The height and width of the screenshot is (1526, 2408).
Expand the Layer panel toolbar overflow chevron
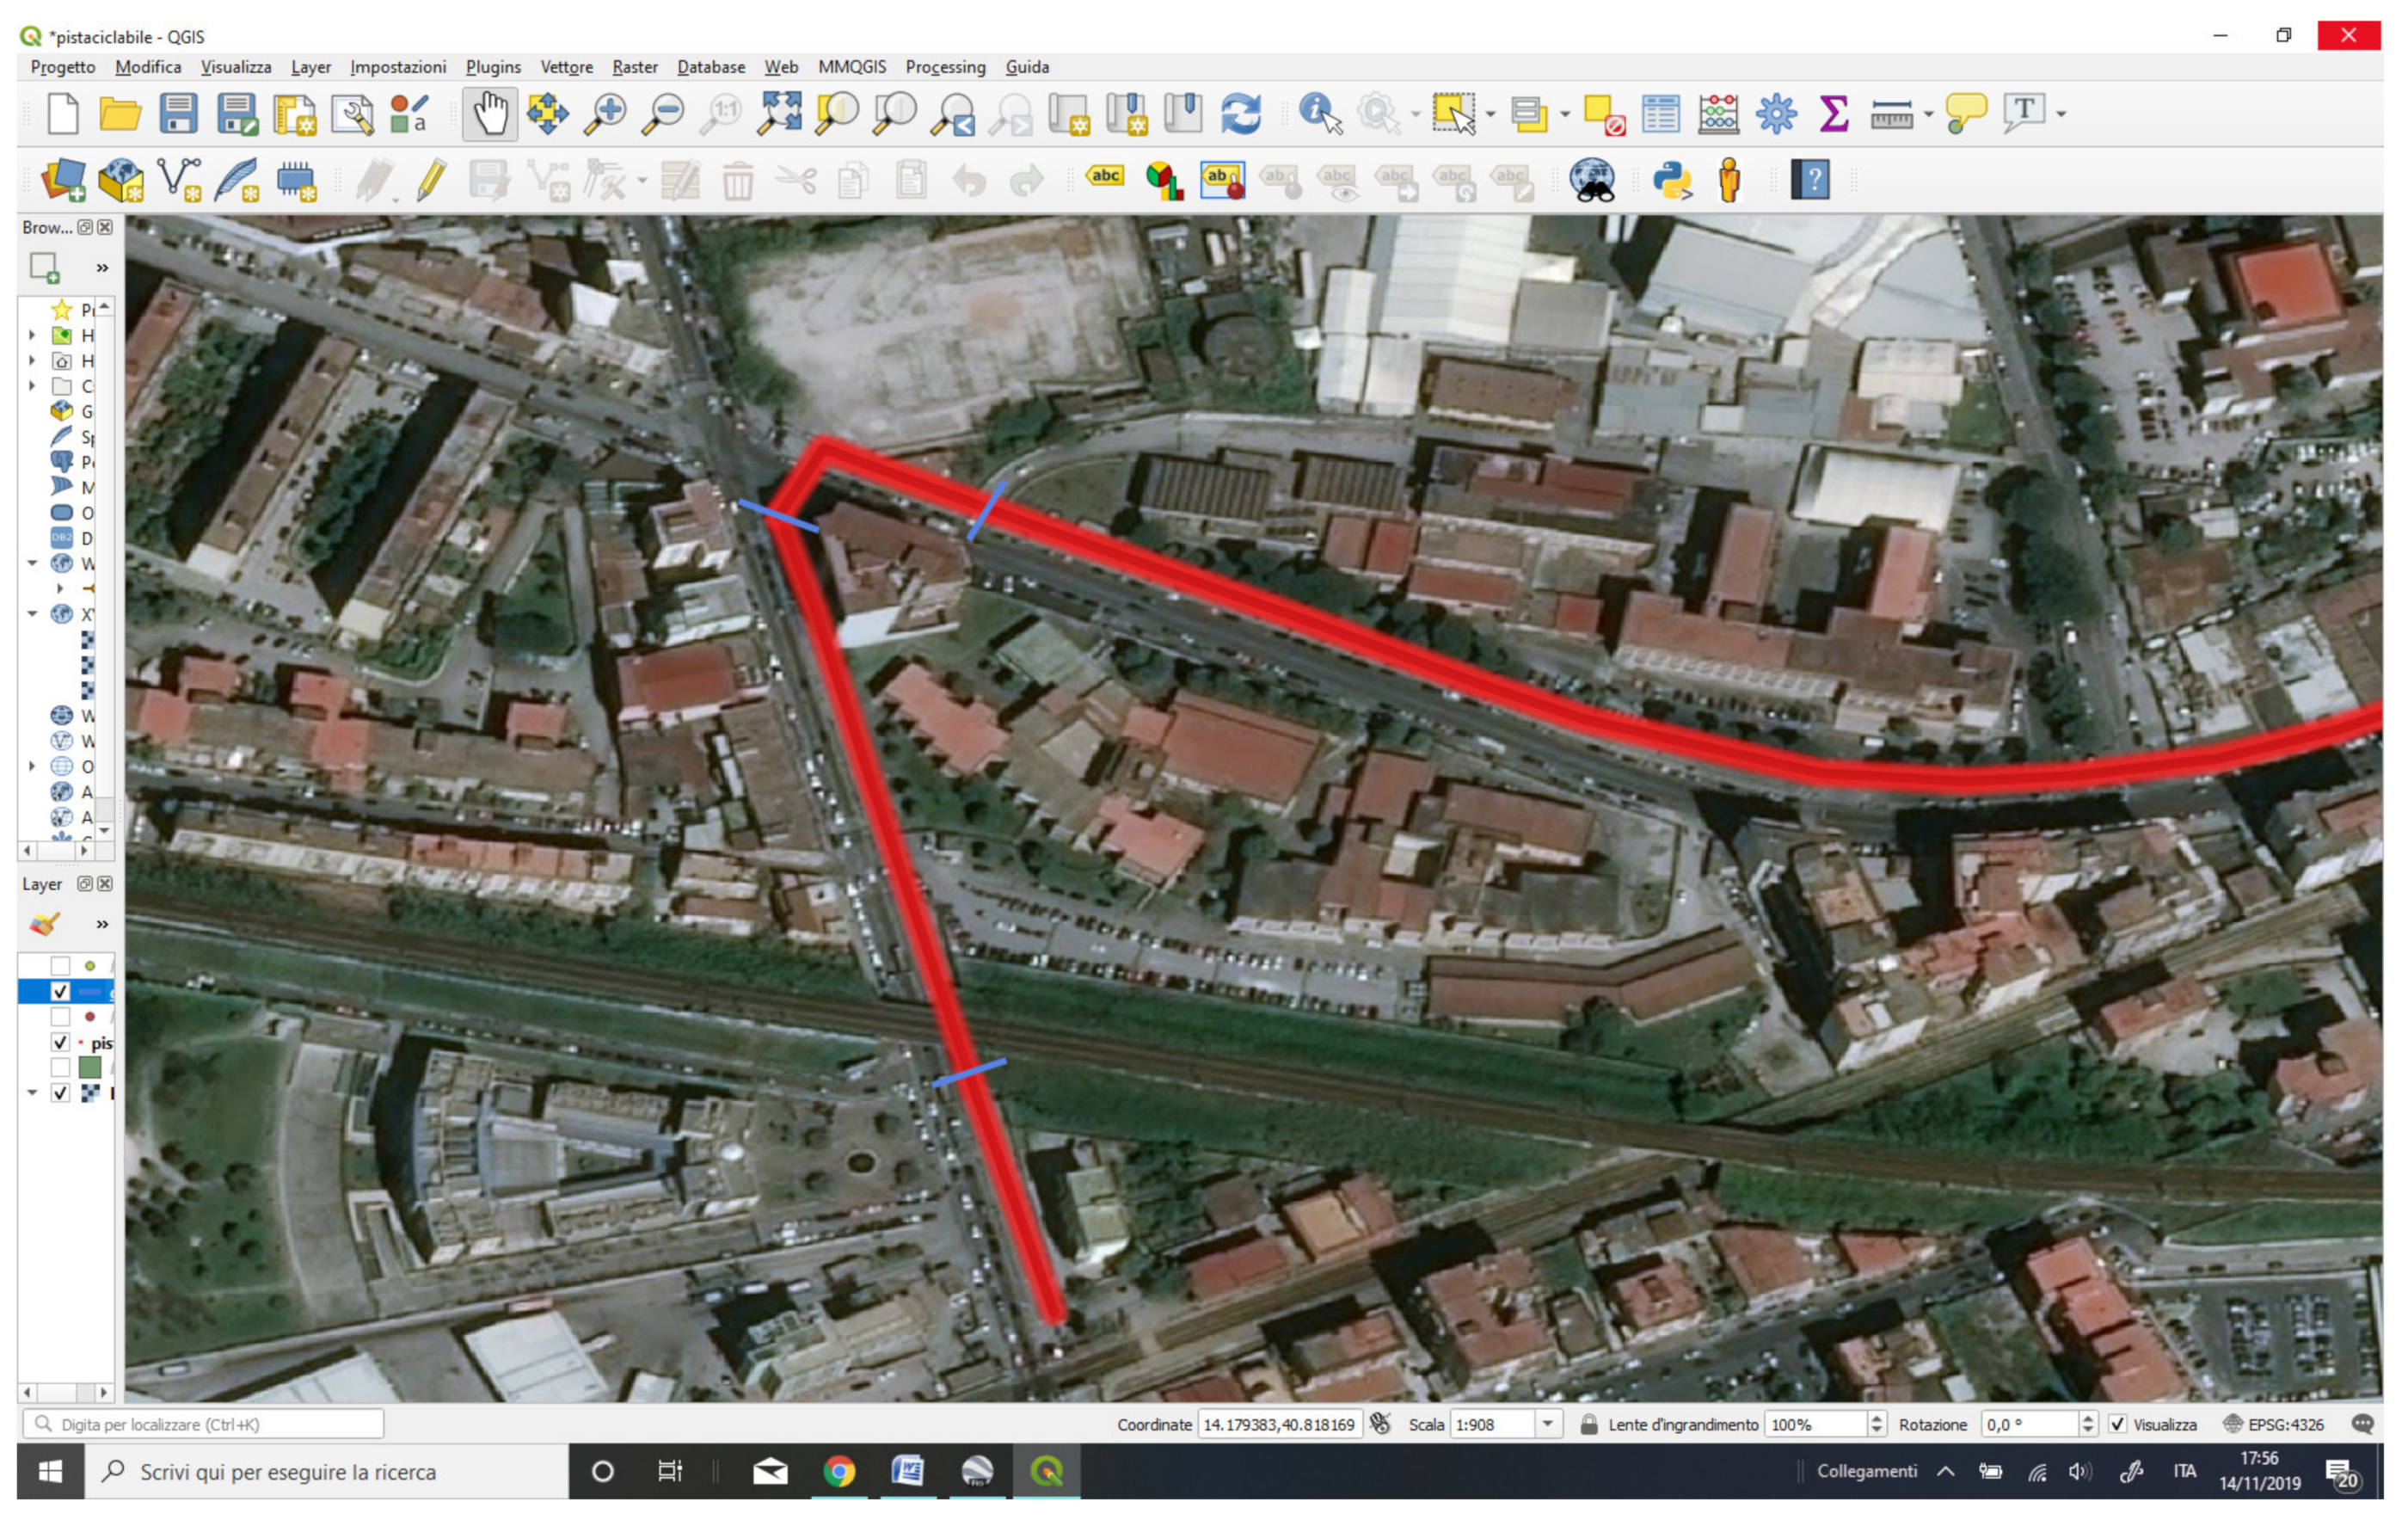(x=102, y=925)
